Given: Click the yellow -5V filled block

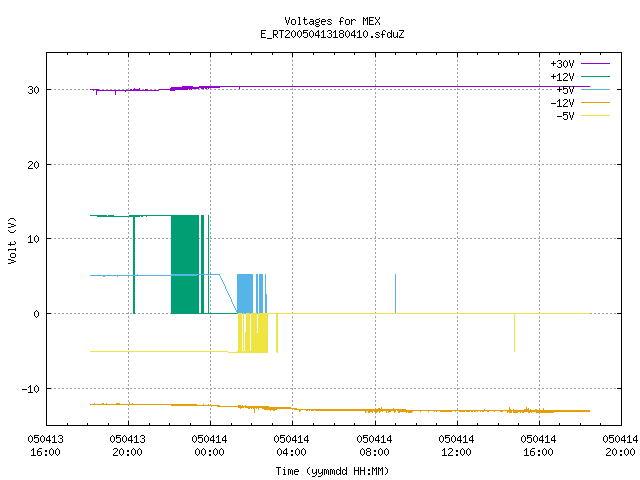Looking at the screenshot, I should (260, 333).
